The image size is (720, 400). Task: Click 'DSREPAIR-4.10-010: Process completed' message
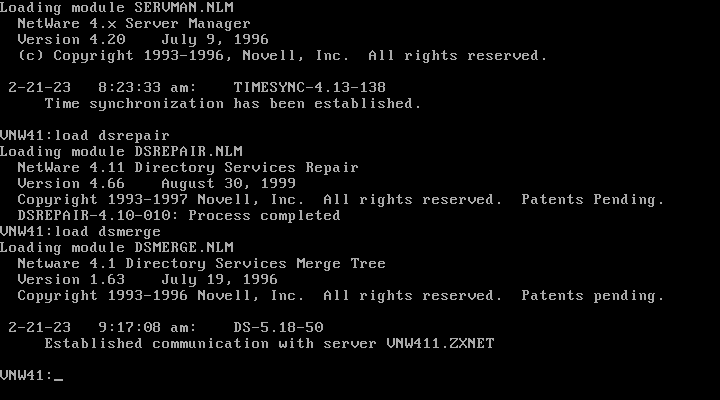pyautogui.click(x=179, y=215)
